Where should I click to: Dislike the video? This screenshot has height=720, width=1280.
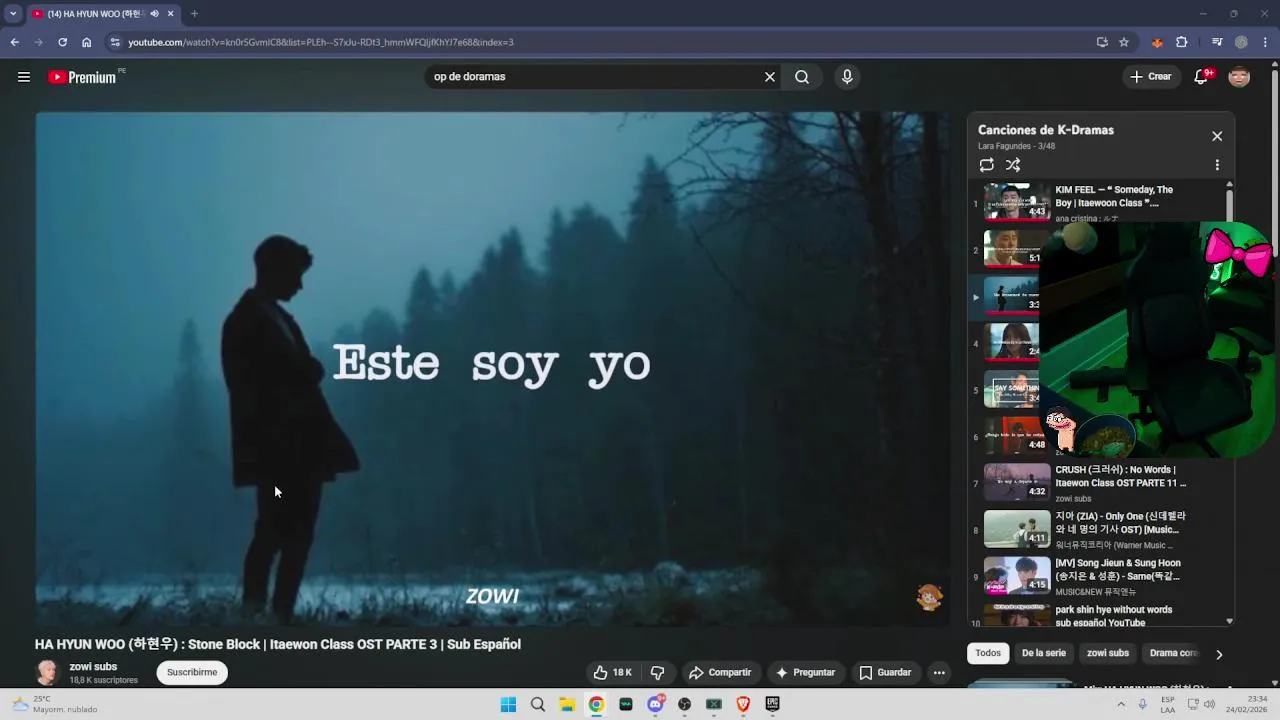657,673
